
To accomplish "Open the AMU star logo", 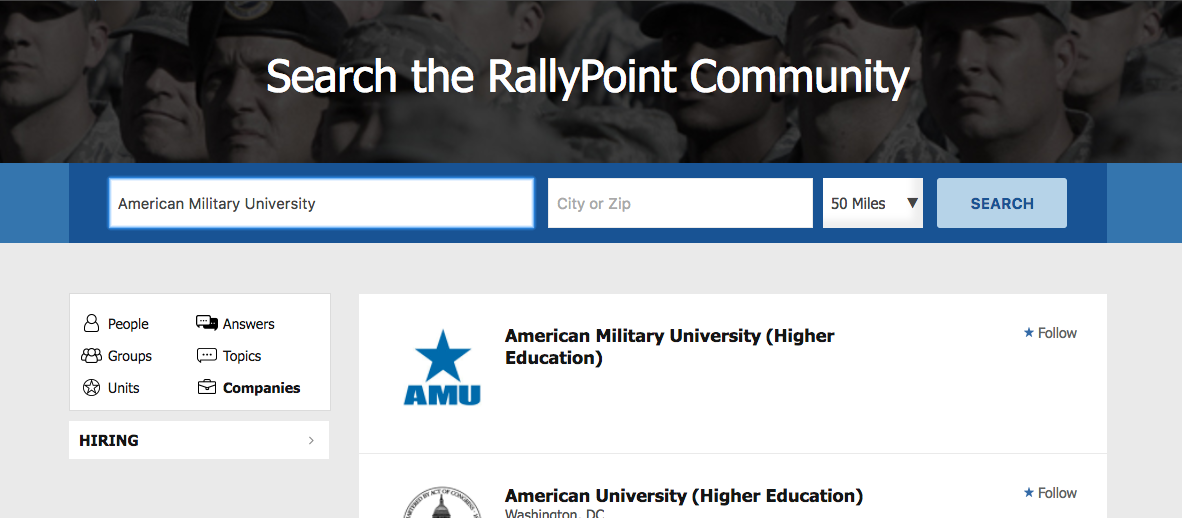I will click(442, 368).
